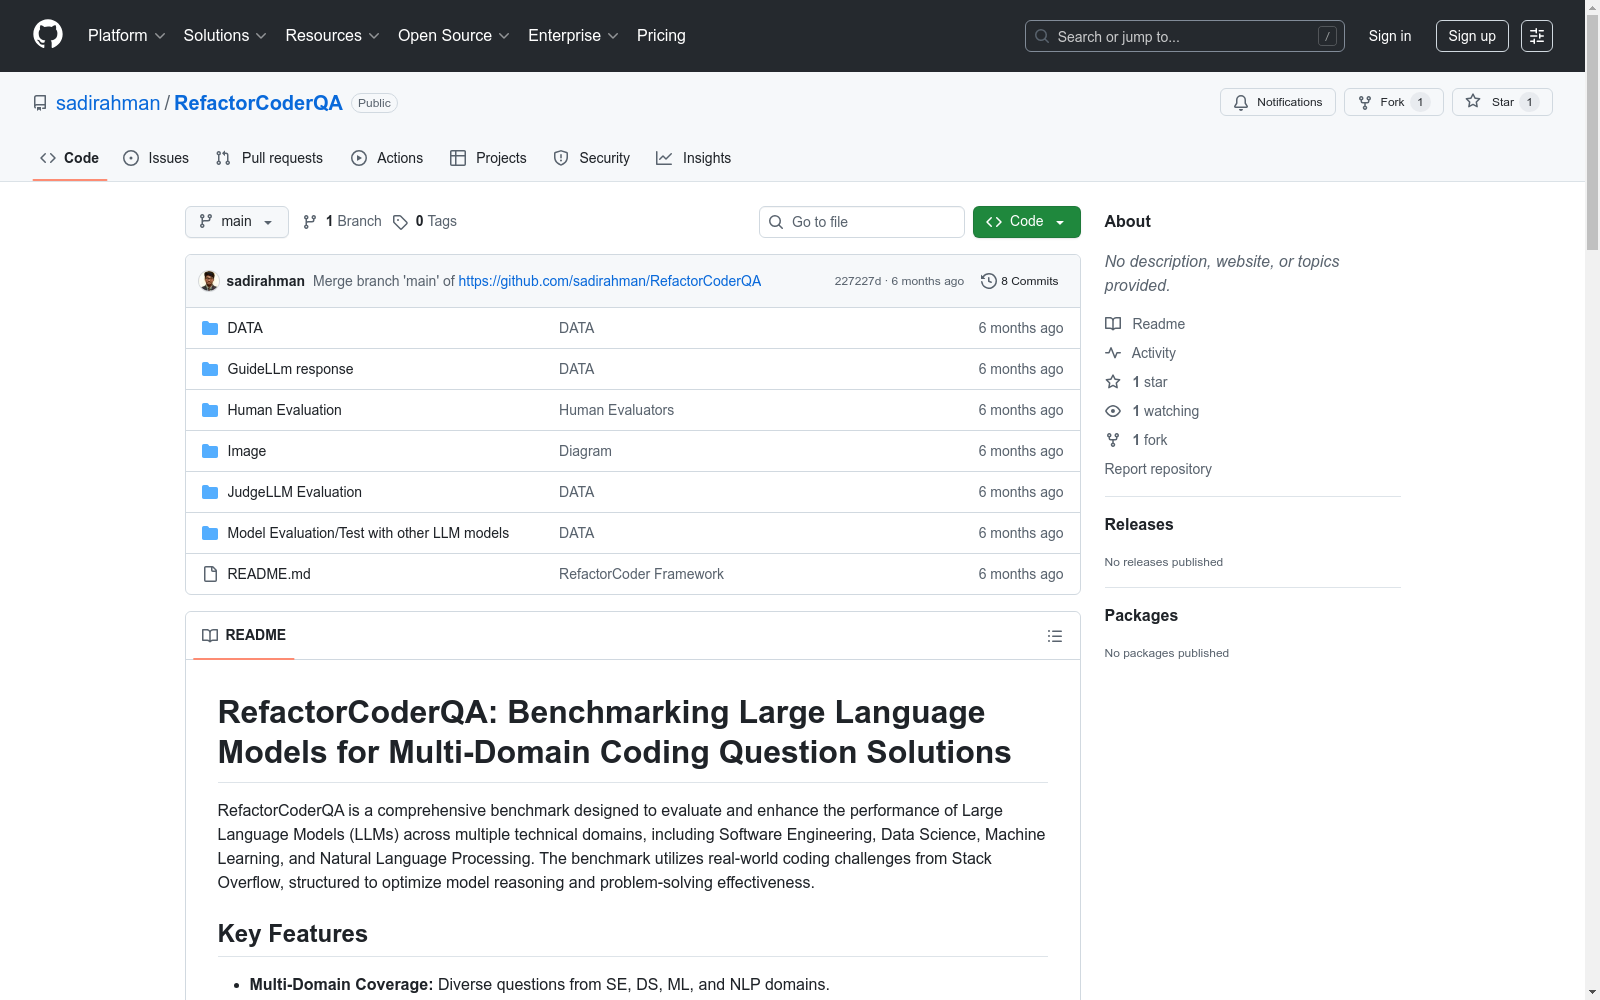The height and width of the screenshot is (1000, 1600).
Task: Click the Diagram commit message
Action: 585,451
